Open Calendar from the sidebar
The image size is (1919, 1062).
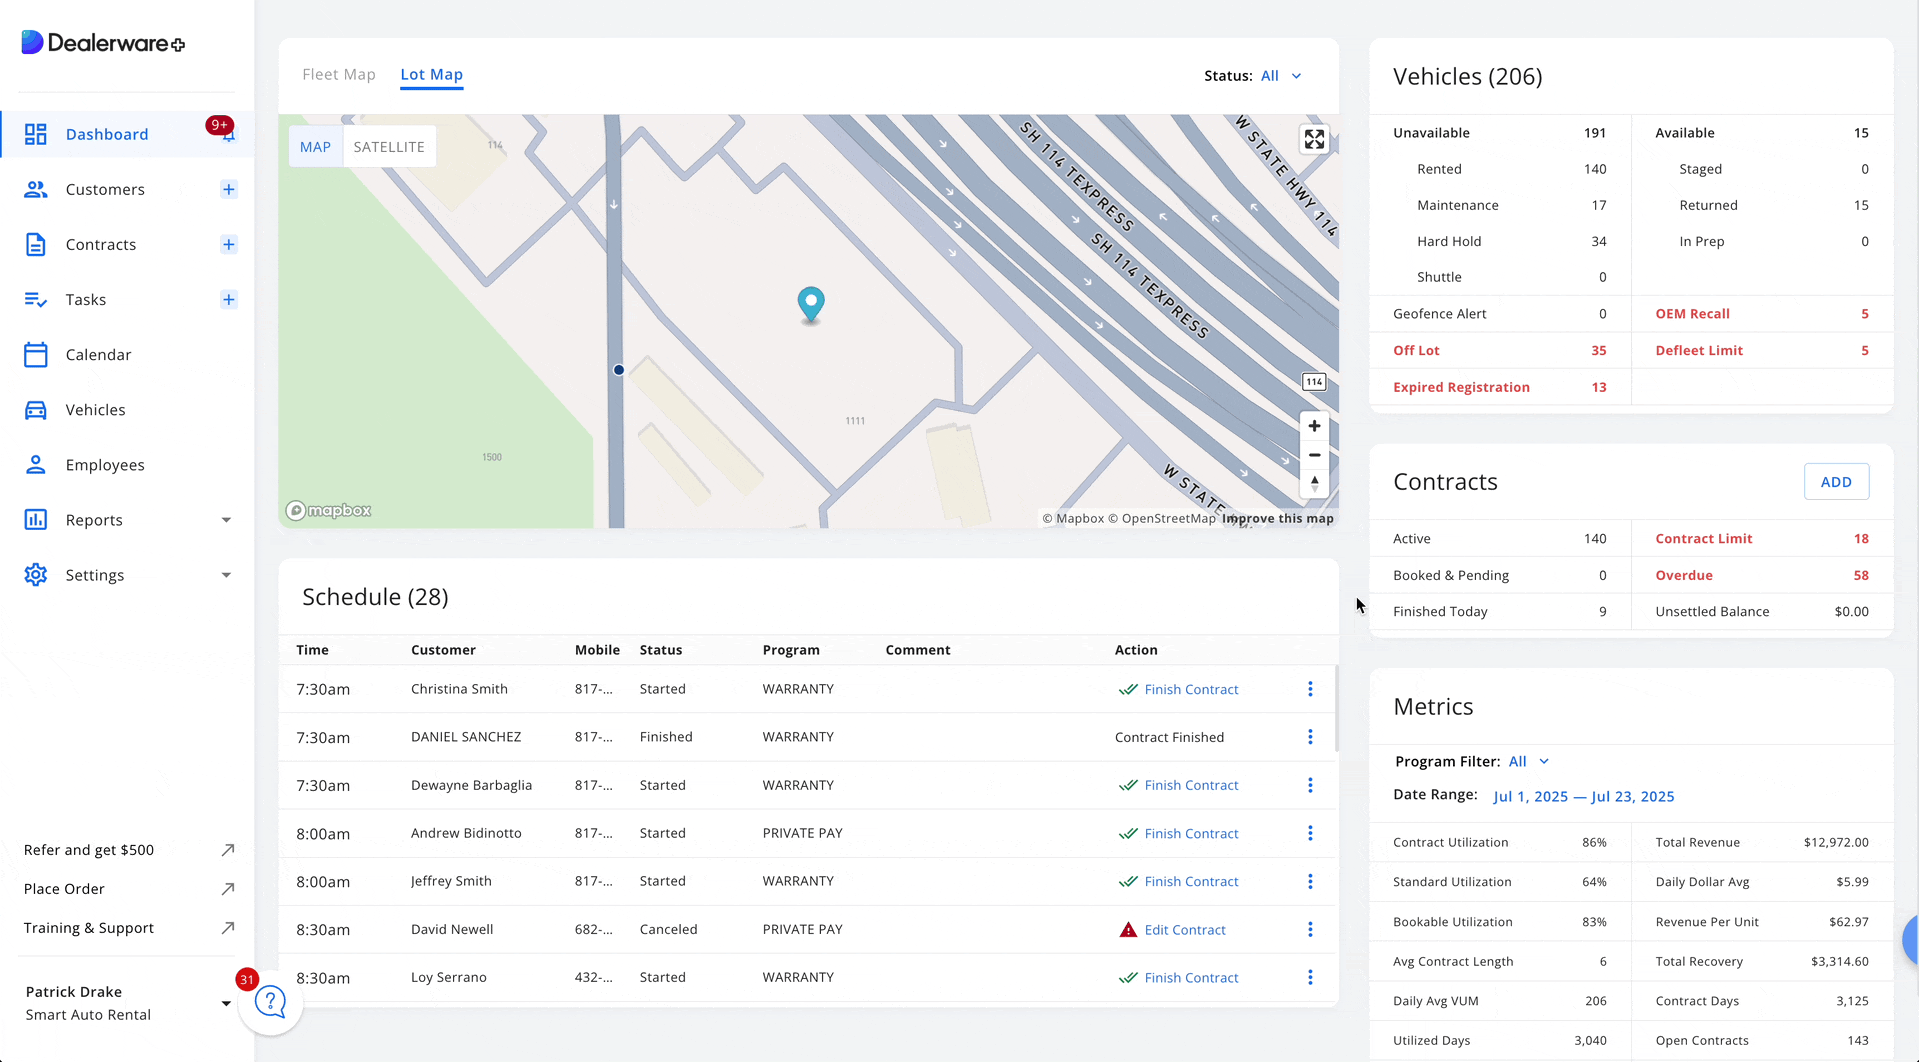click(x=98, y=354)
